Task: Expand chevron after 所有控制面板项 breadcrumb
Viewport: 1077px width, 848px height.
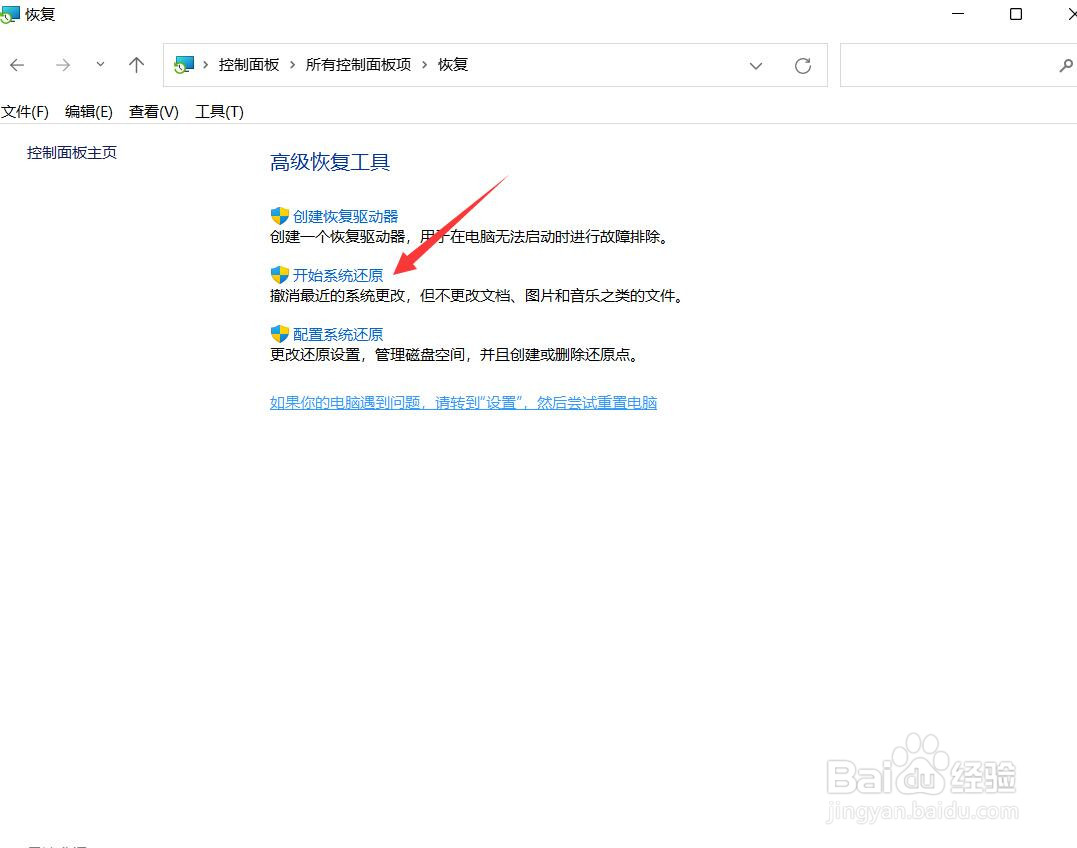Action: coord(424,65)
